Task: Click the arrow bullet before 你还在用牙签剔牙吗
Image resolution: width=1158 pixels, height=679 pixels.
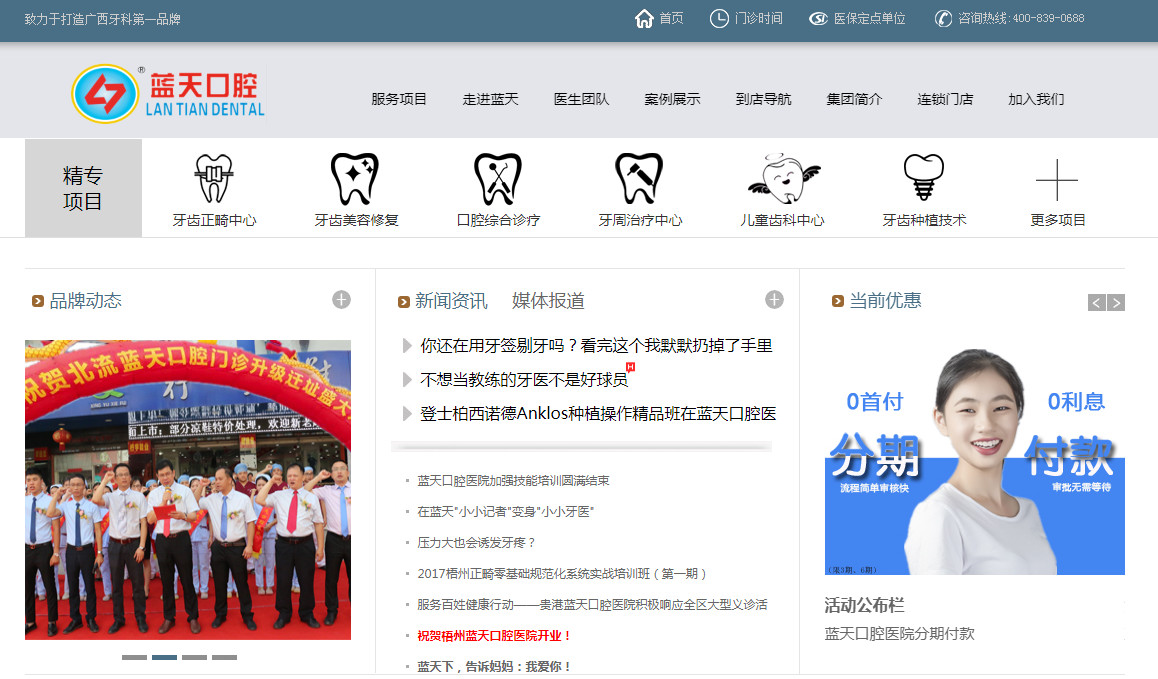Action: (407, 346)
